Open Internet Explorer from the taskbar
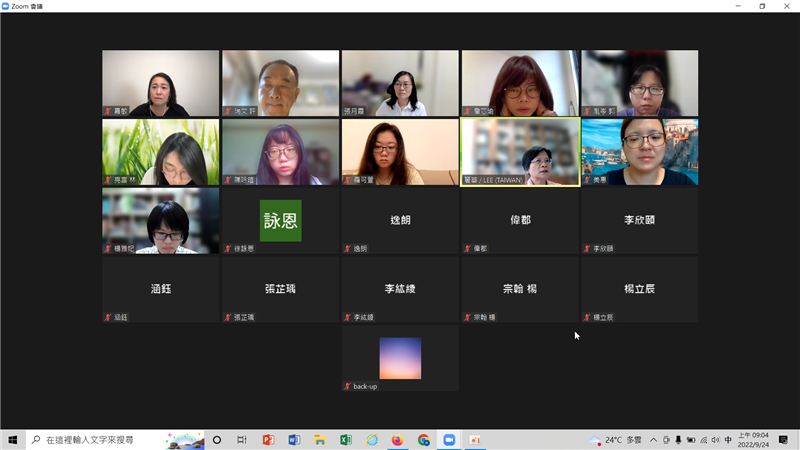This screenshot has width=800, height=450. coord(372,440)
